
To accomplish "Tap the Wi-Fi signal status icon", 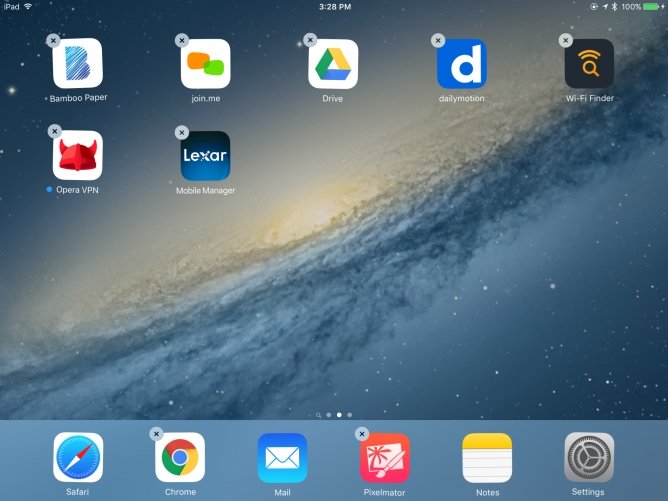I will click(x=29, y=6).
